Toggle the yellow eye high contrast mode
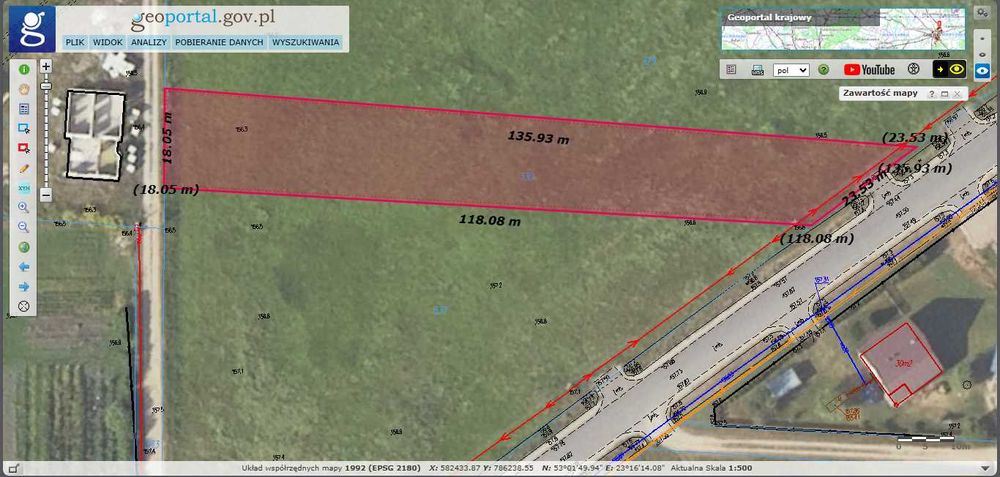 [x=950, y=70]
